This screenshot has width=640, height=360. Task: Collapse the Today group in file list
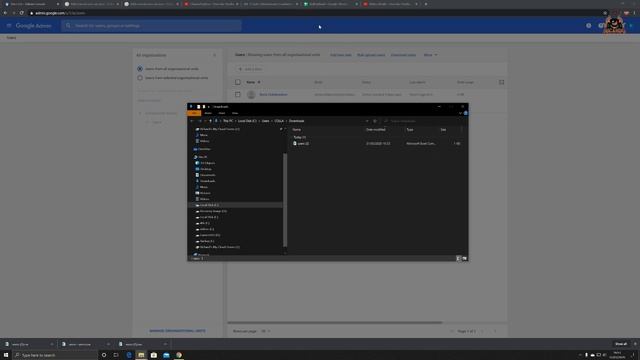point(299,137)
